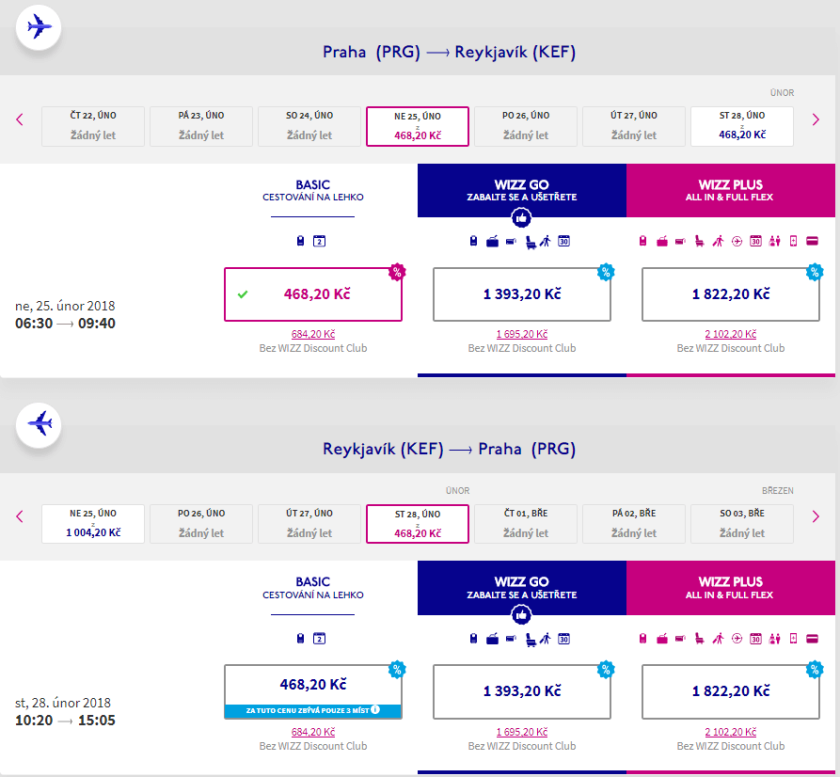Click the discount percent badge on outbound BASIC price
This screenshot has height=777, width=840.
(397, 272)
